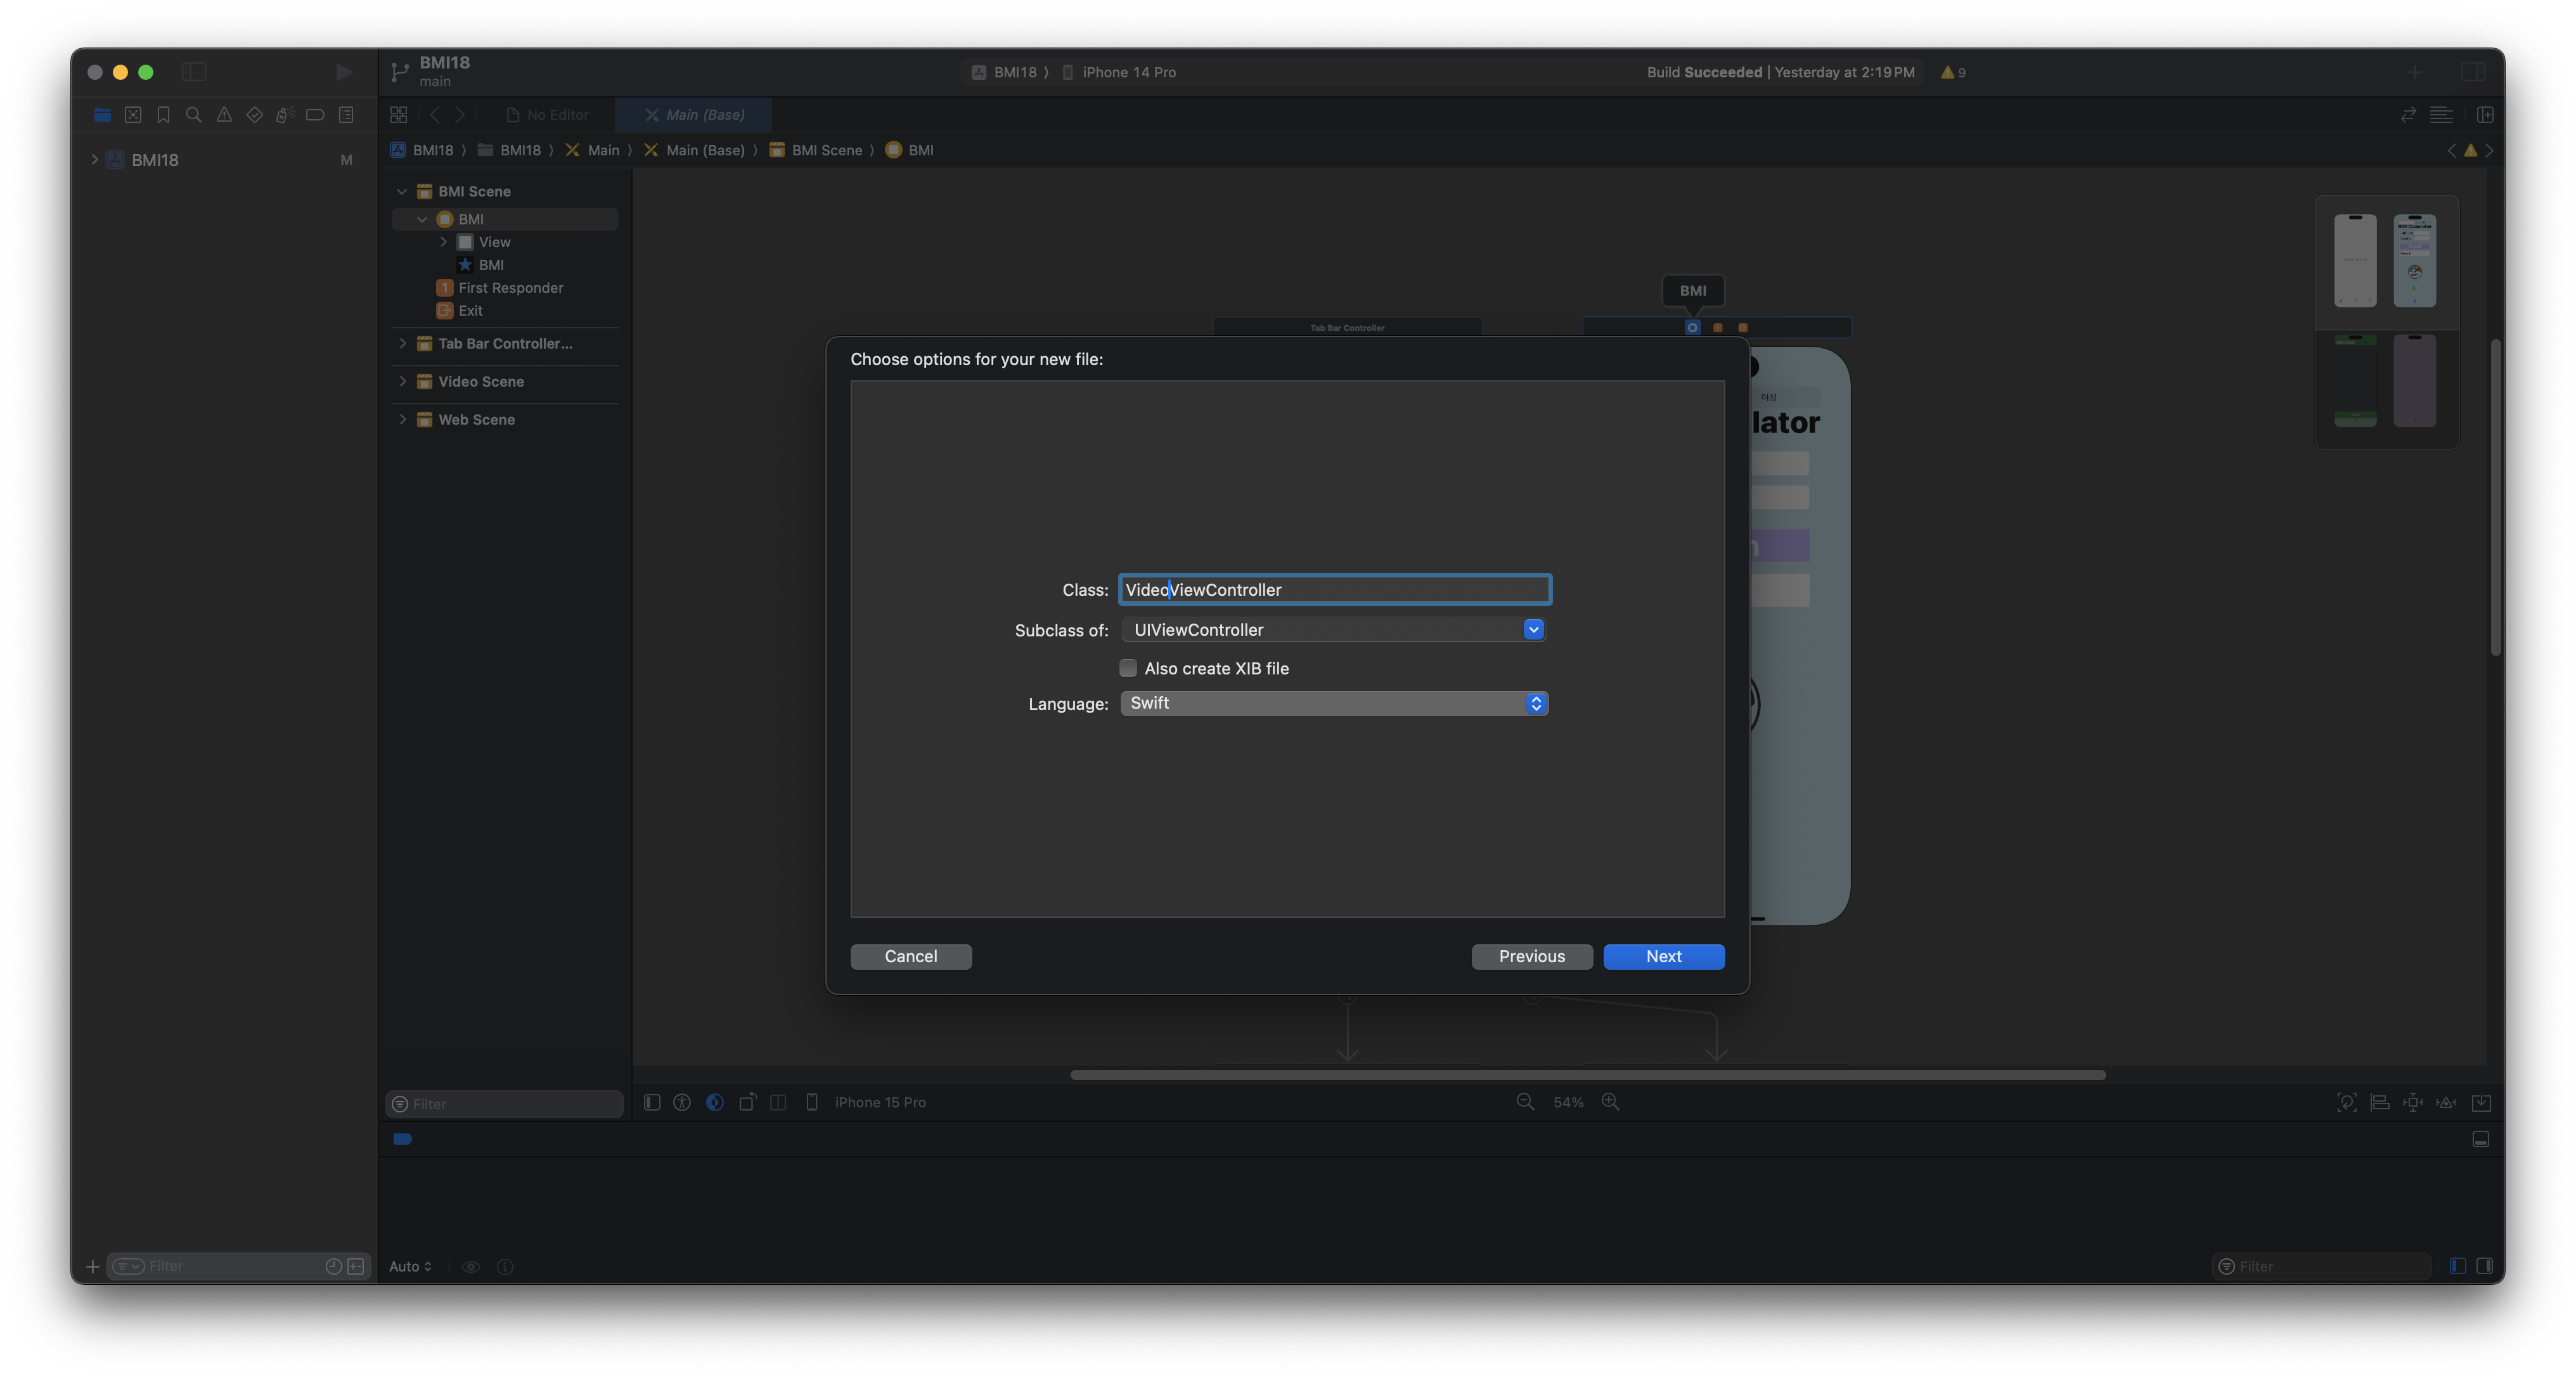The image size is (2576, 1378).
Task: Click the zoom in magnifier icon
Action: pos(1610,1102)
